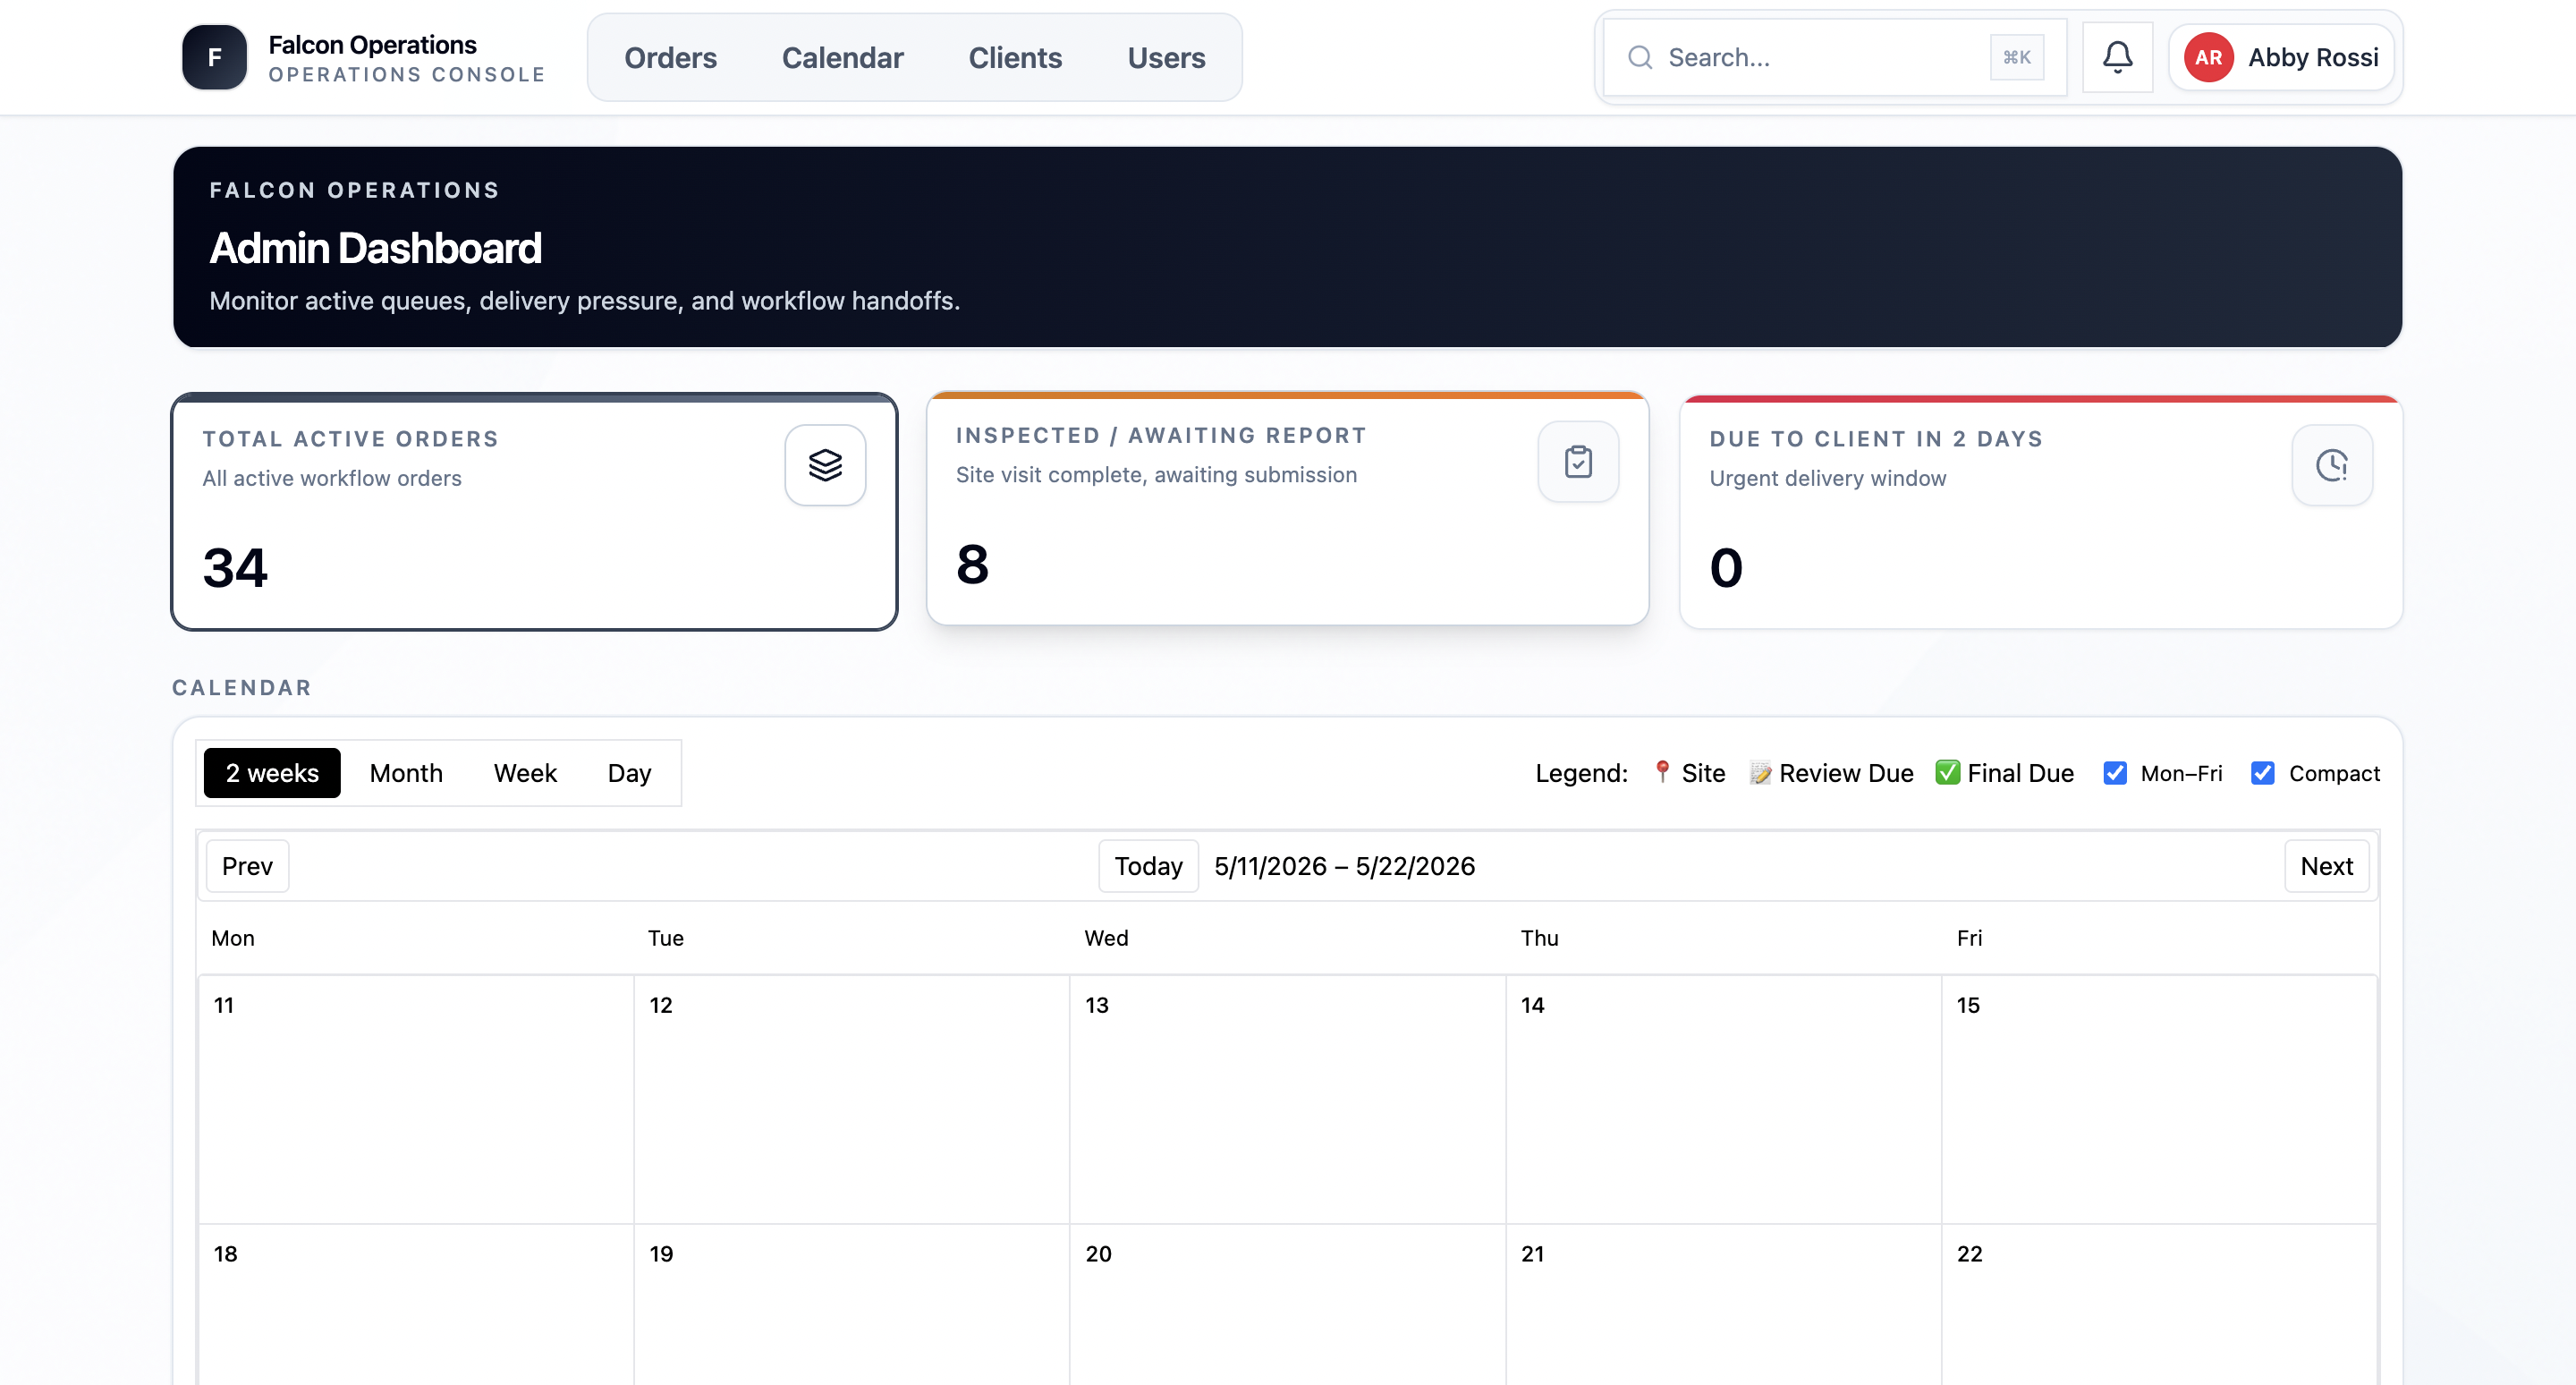Click the Tue column header
Screen dimensions: 2576x1385
tap(666, 938)
